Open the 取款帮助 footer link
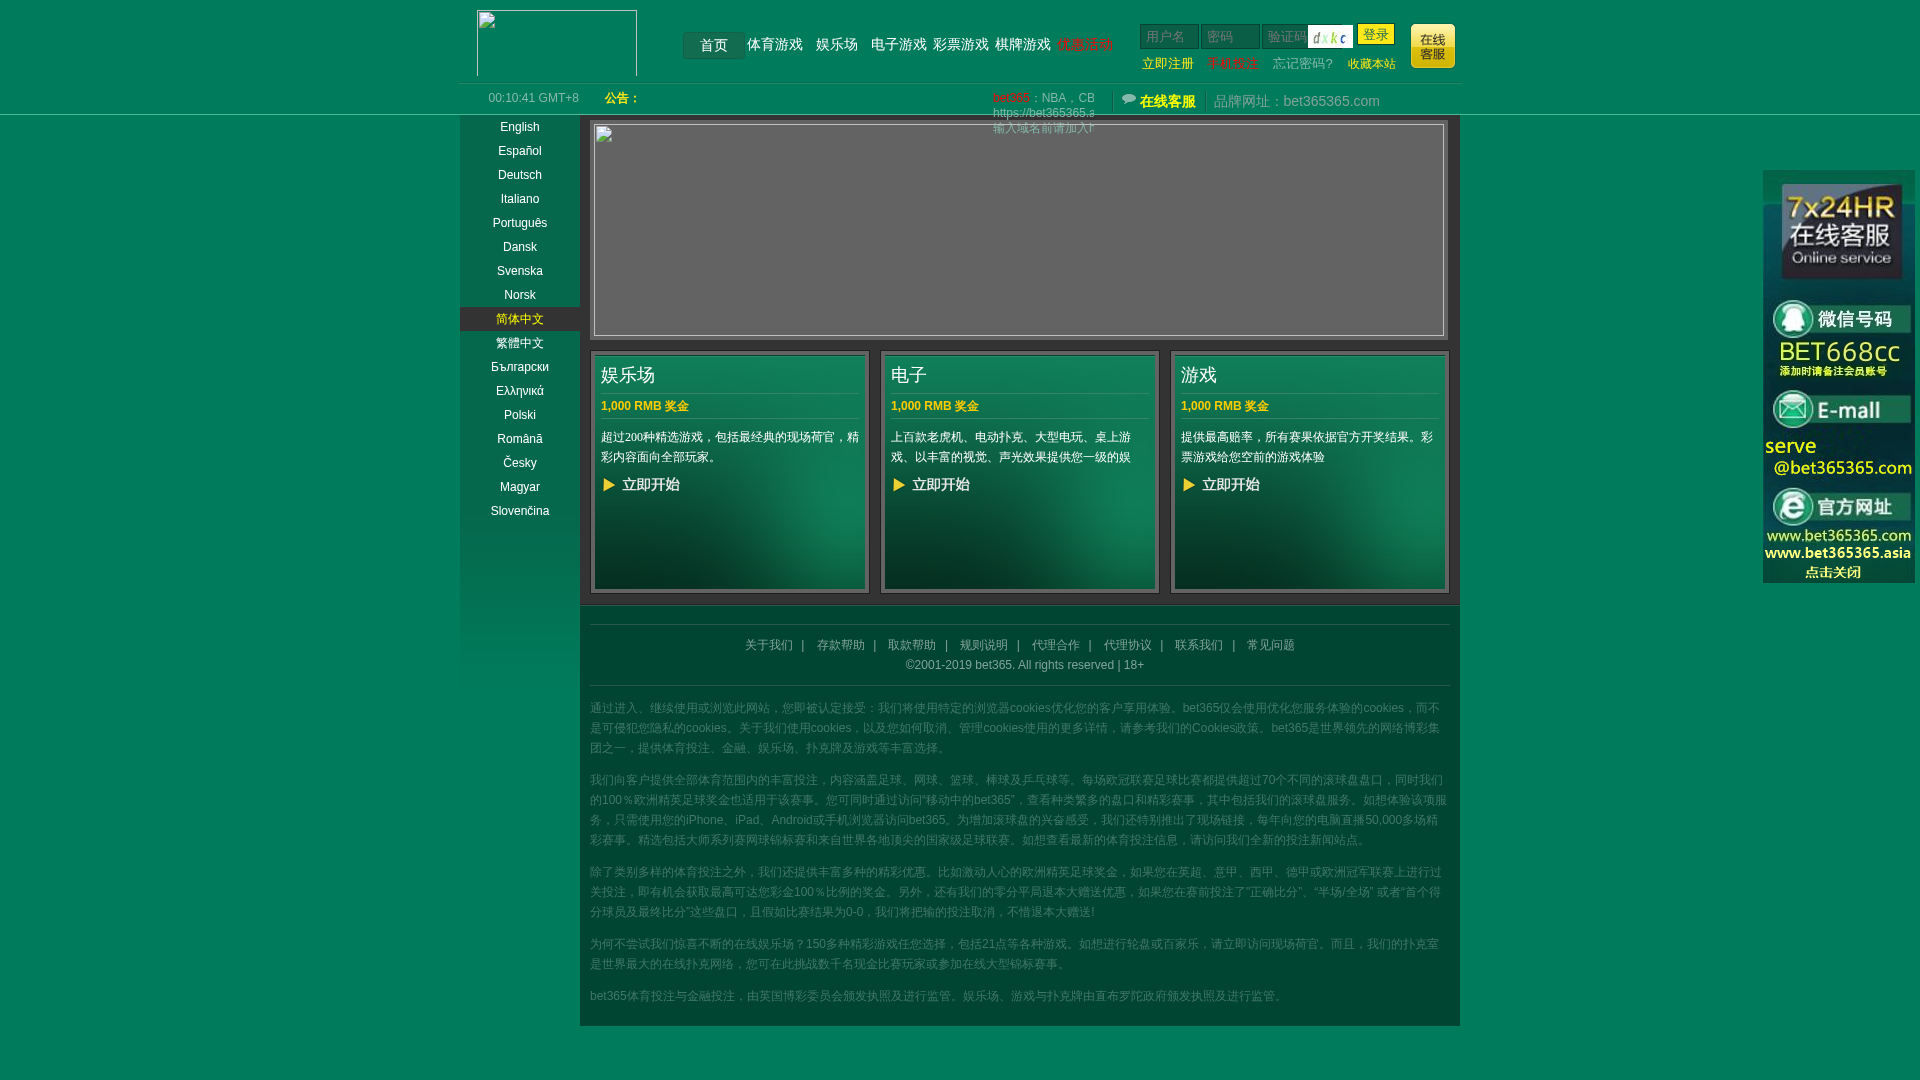 point(912,645)
